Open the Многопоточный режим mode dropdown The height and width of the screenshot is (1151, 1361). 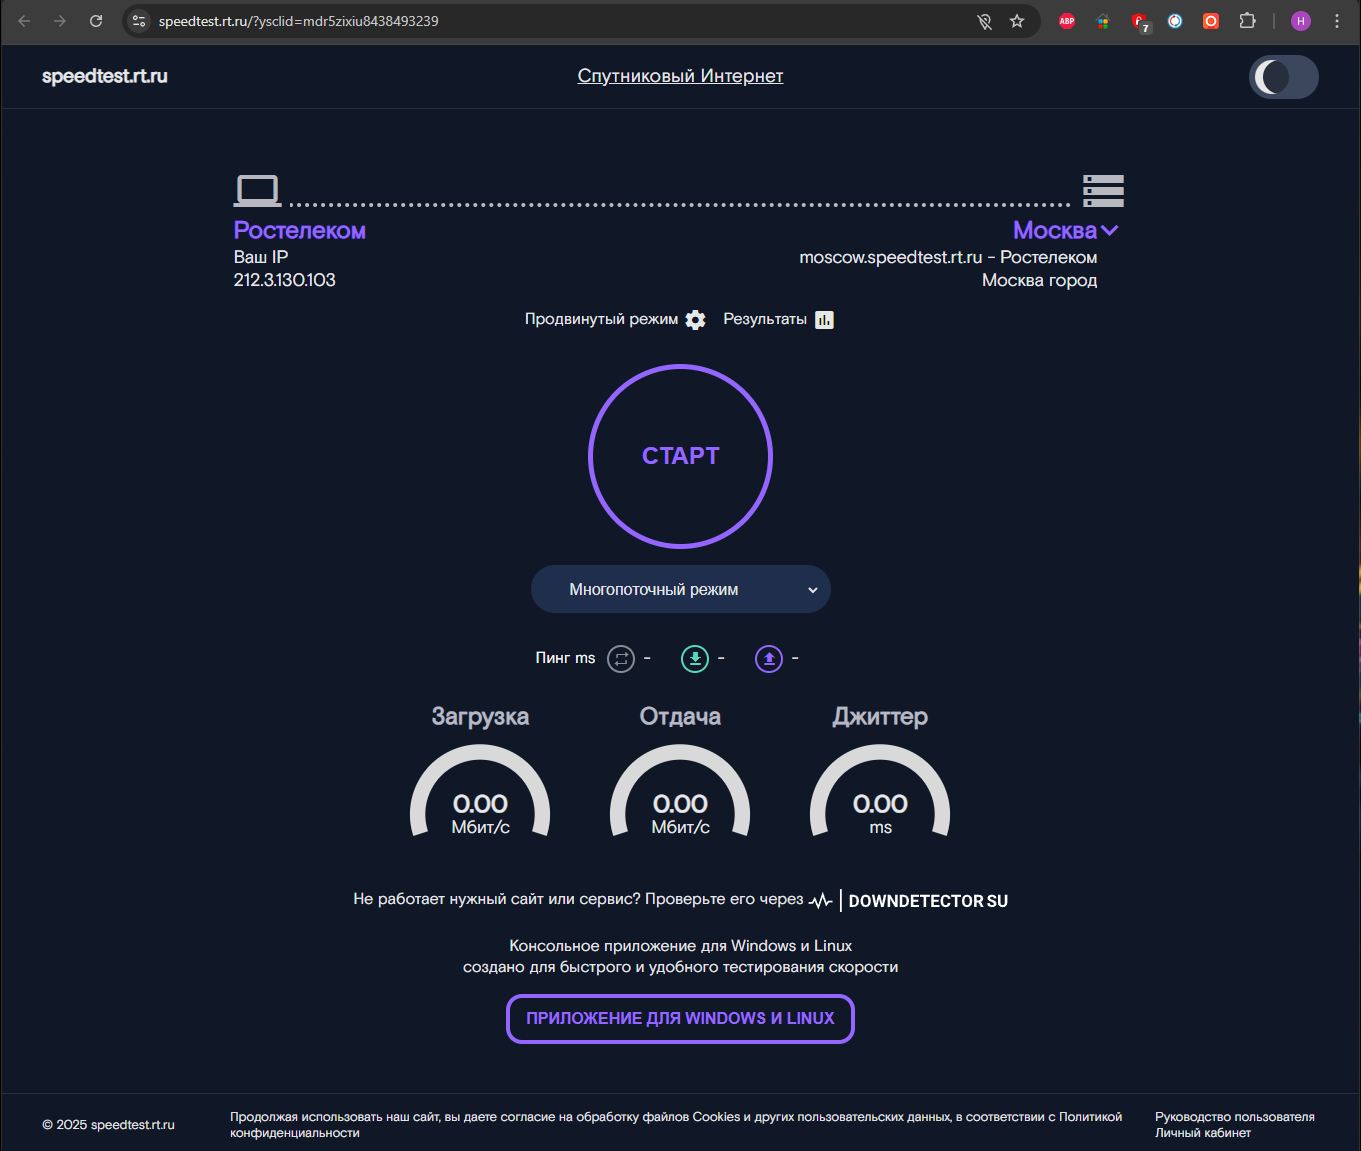[x=680, y=590]
